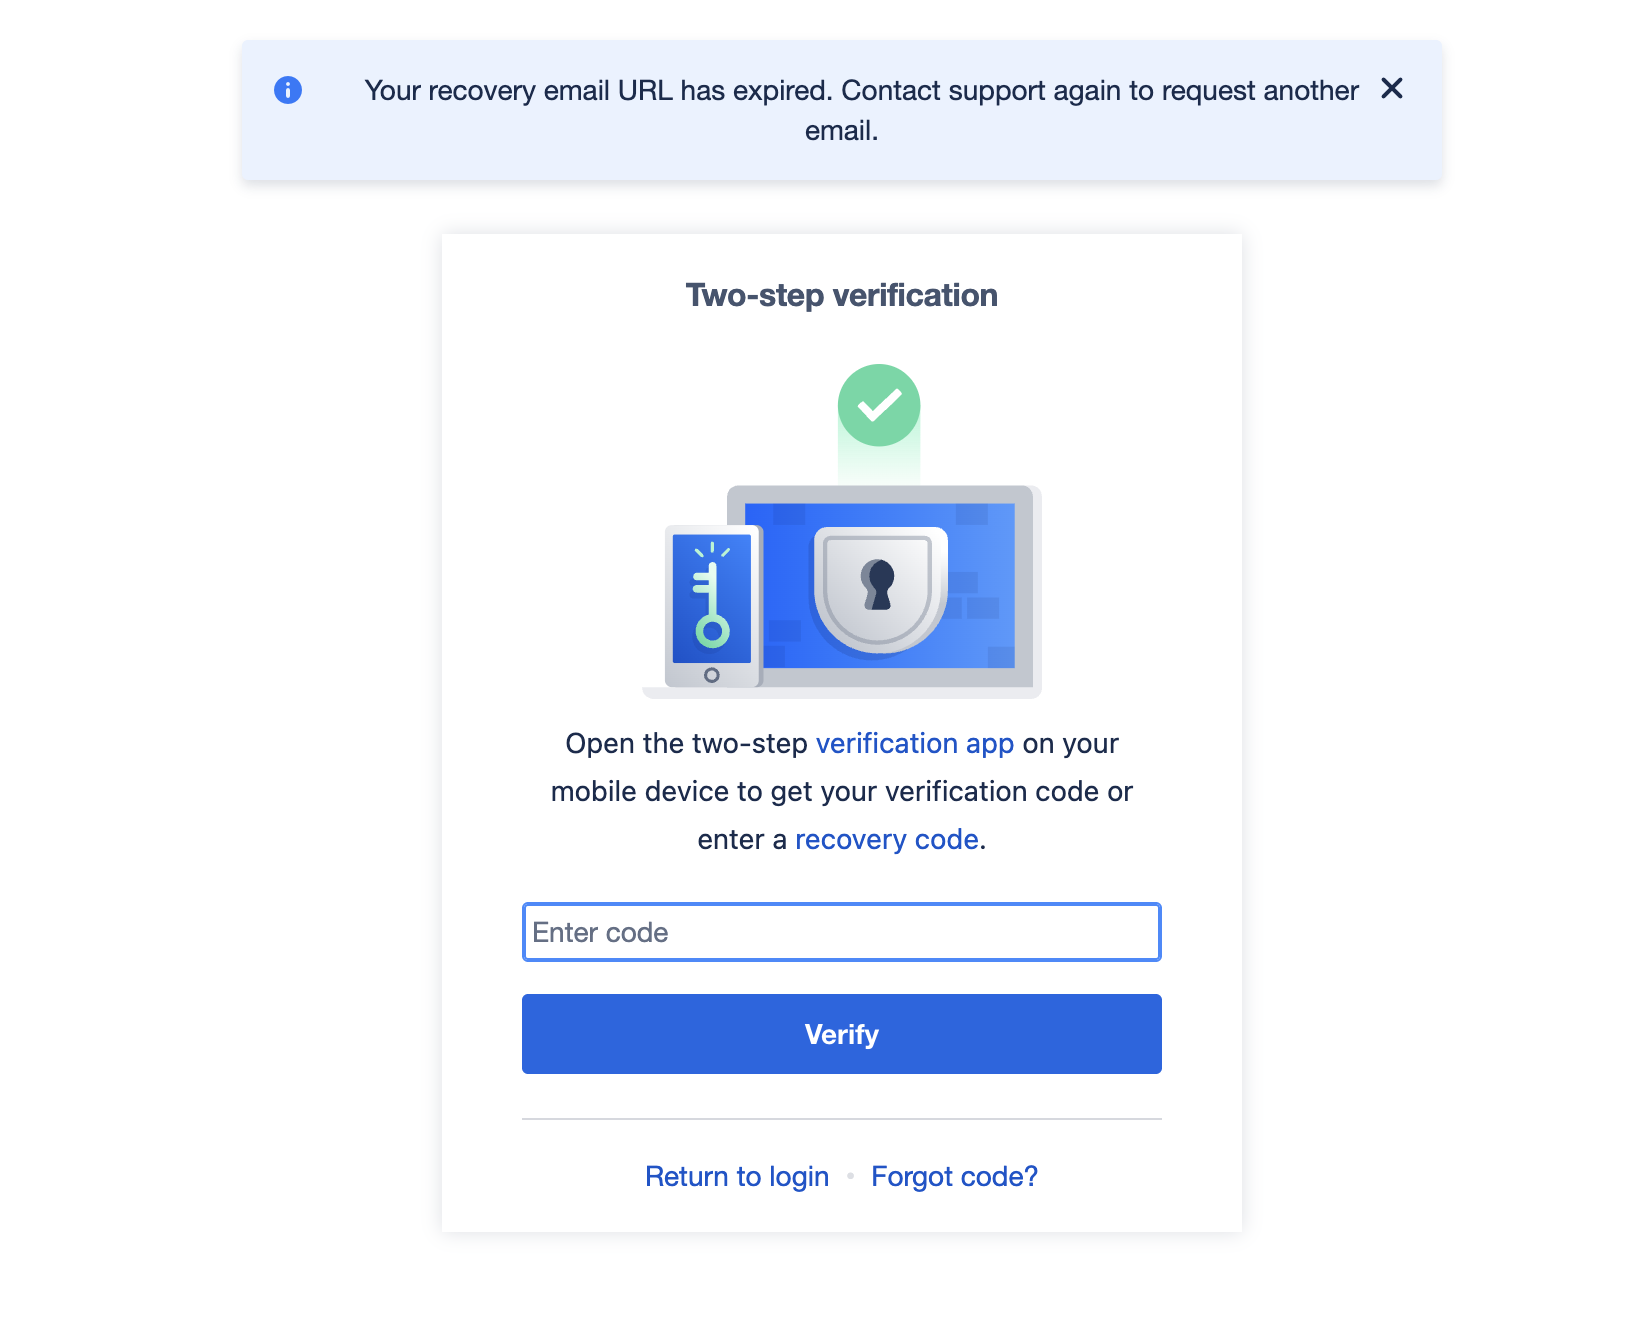Open the Forgot code? link
Viewport: 1642px width, 1330px height.
tap(955, 1176)
